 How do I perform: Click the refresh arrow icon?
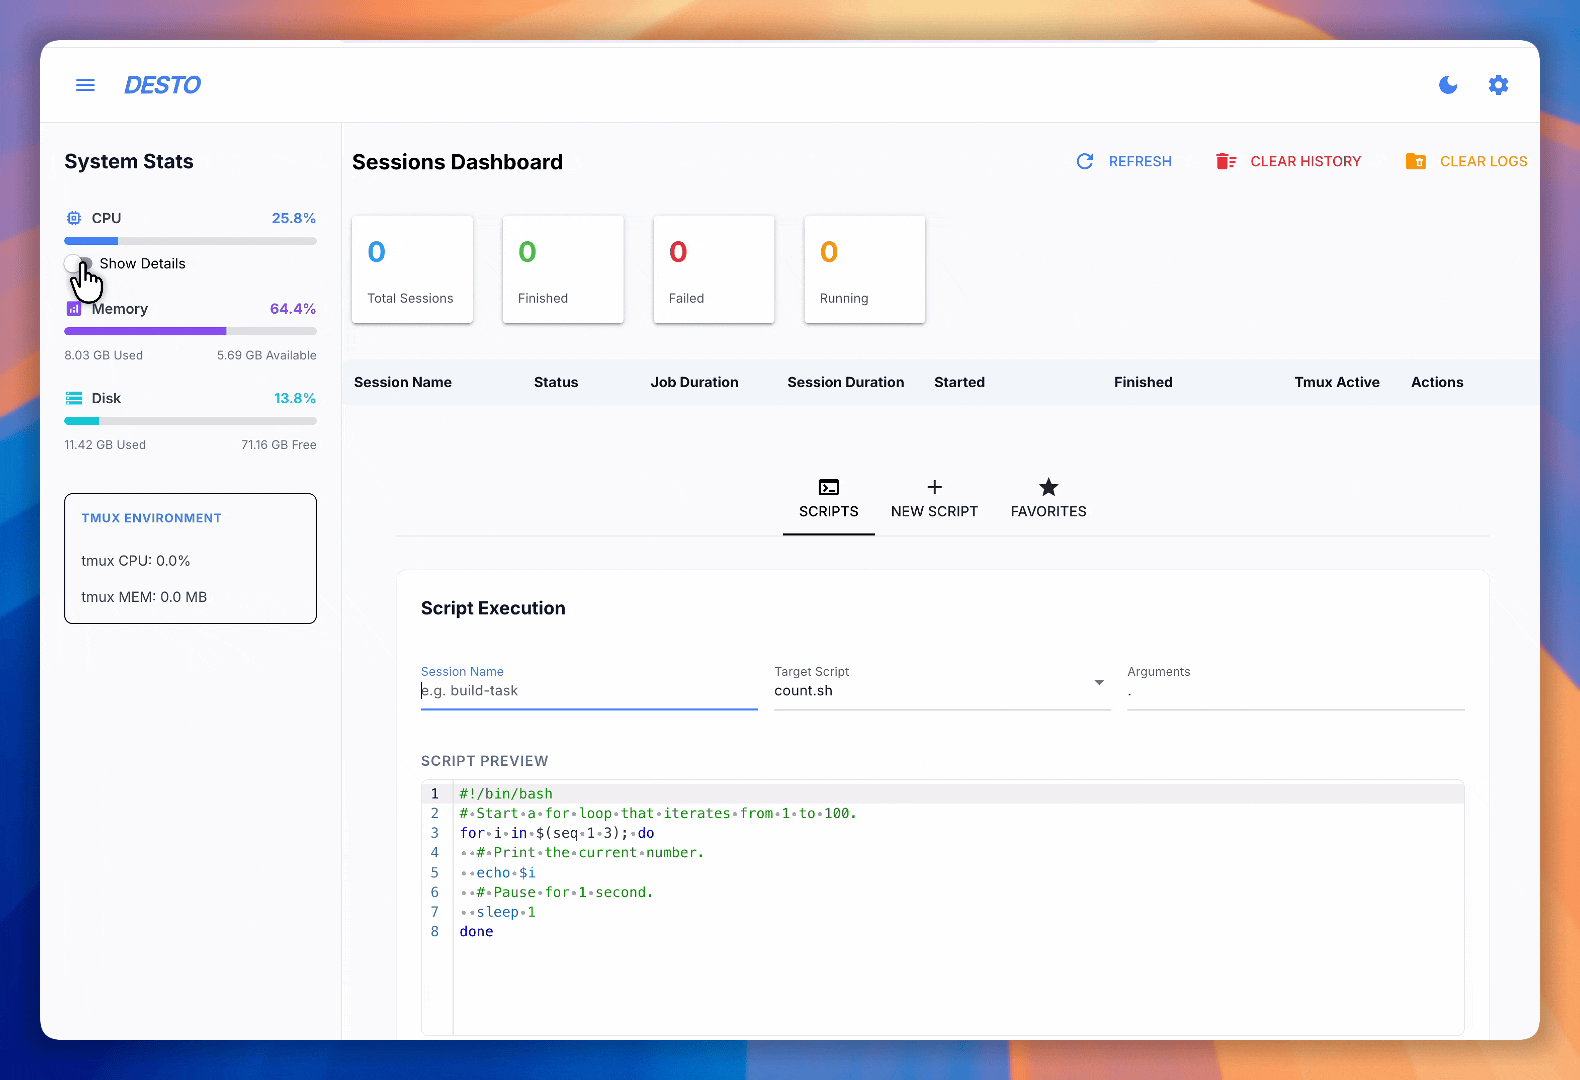(x=1084, y=161)
